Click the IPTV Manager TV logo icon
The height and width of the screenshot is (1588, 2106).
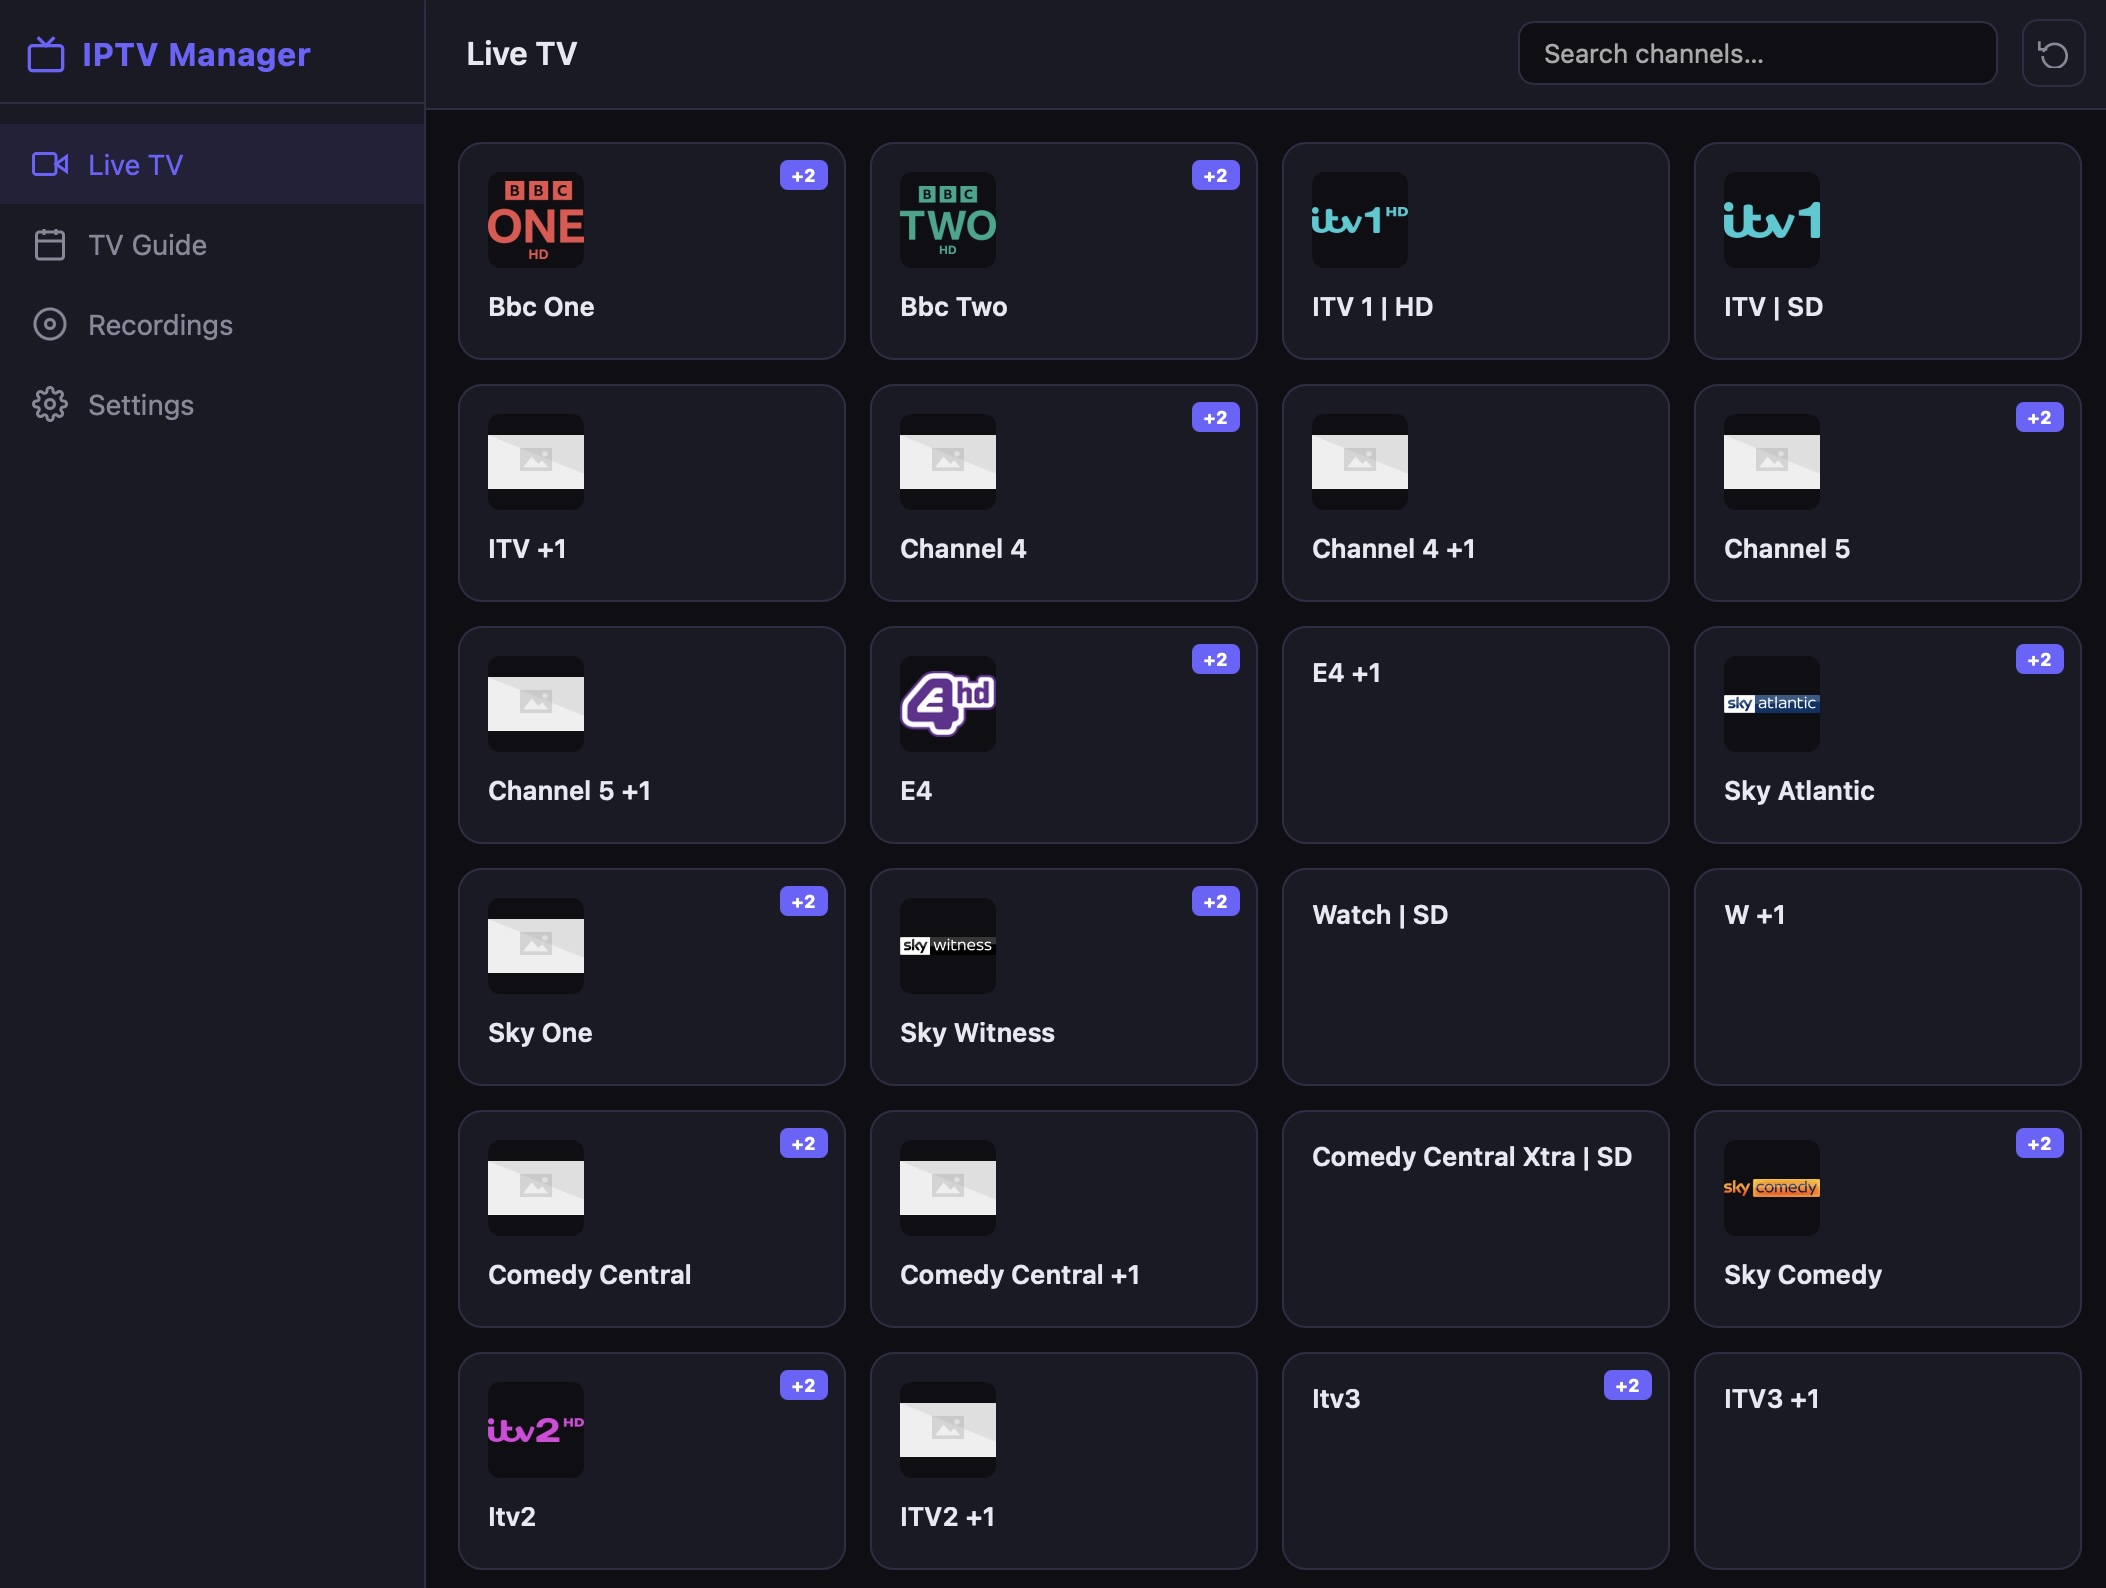point(46,54)
